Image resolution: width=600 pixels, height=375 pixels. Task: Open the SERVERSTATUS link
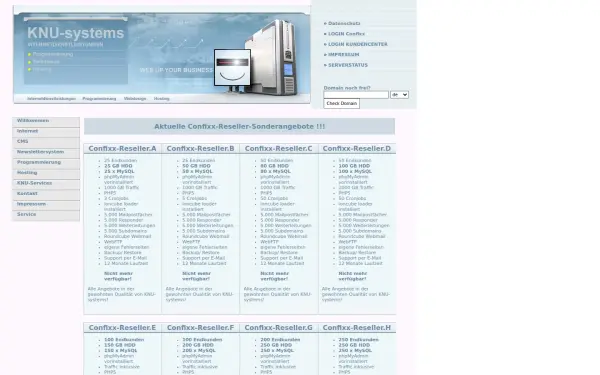(x=348, y=65)
